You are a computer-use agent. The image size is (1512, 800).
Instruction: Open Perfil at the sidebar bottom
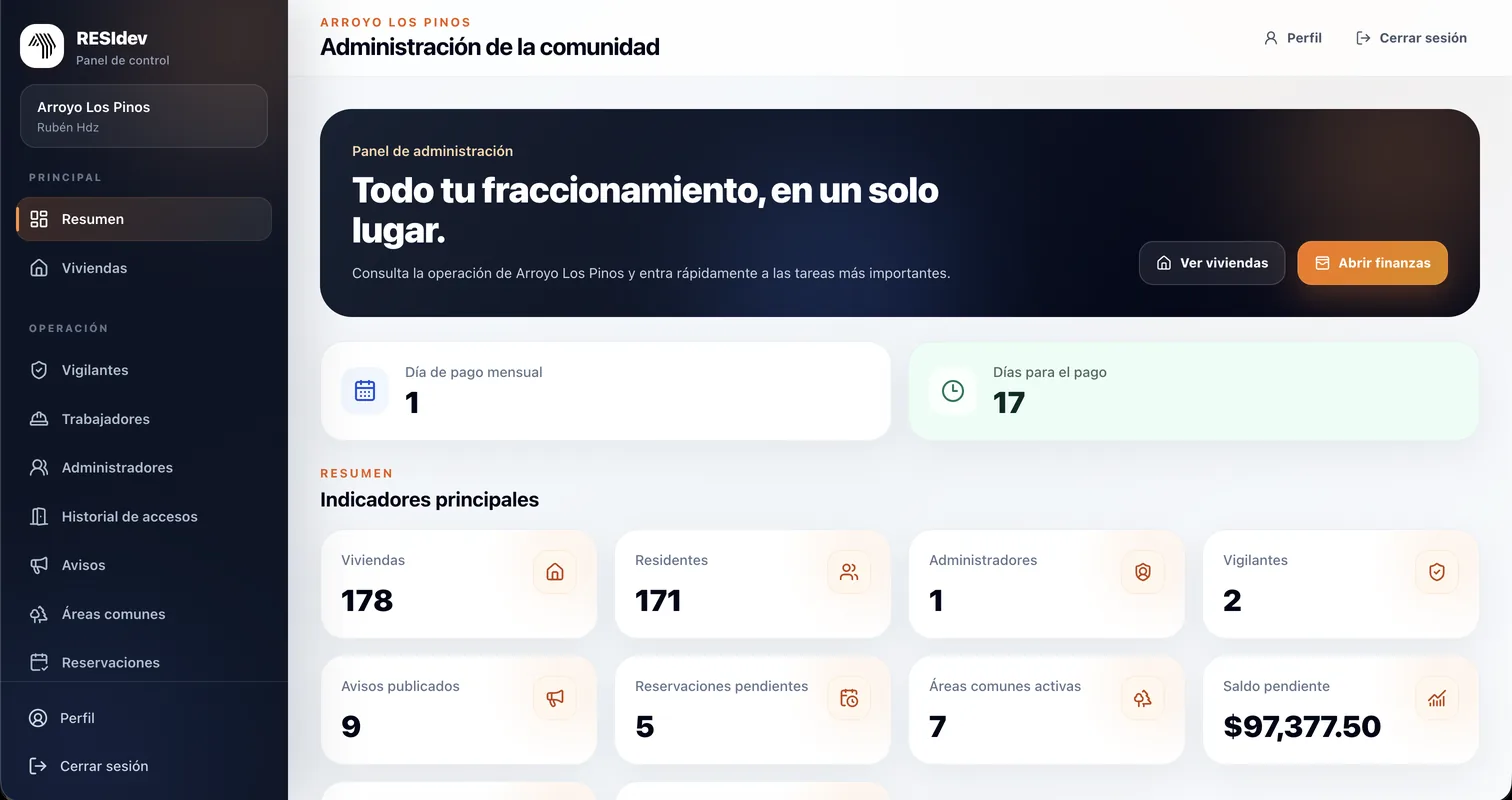pos(144,718)
